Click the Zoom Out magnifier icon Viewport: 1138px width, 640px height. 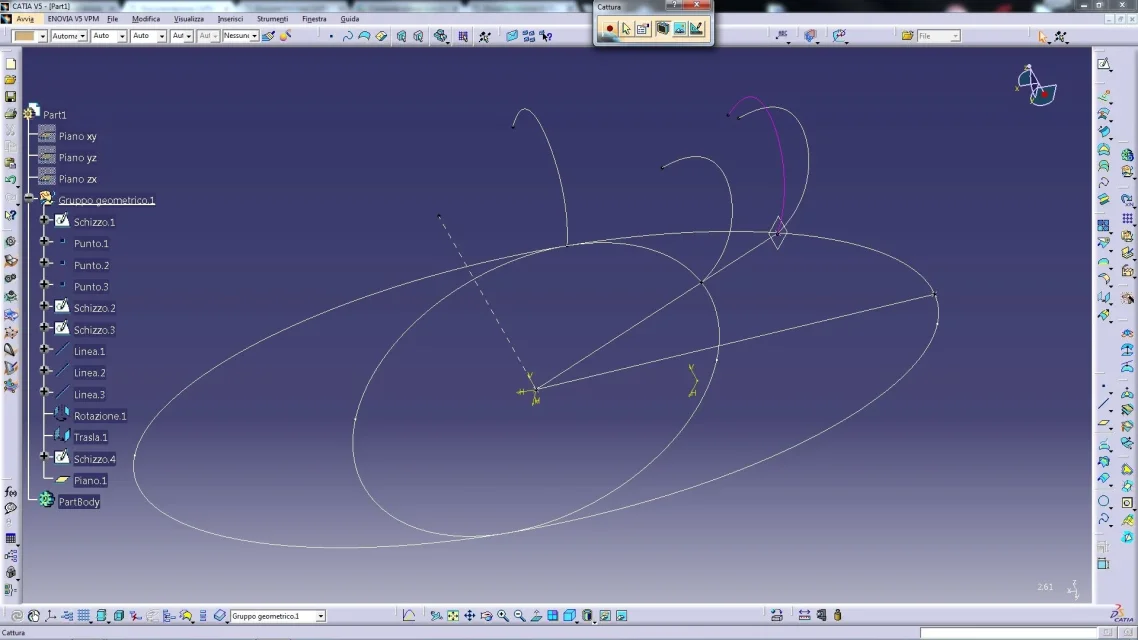520,615
